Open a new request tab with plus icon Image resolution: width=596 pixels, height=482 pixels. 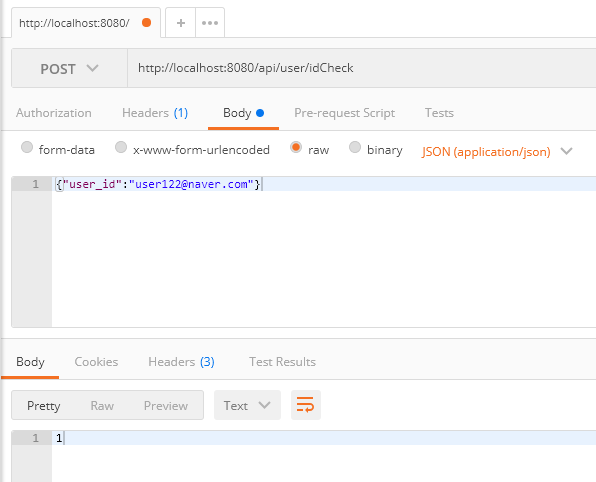click(x=181, y=23)
